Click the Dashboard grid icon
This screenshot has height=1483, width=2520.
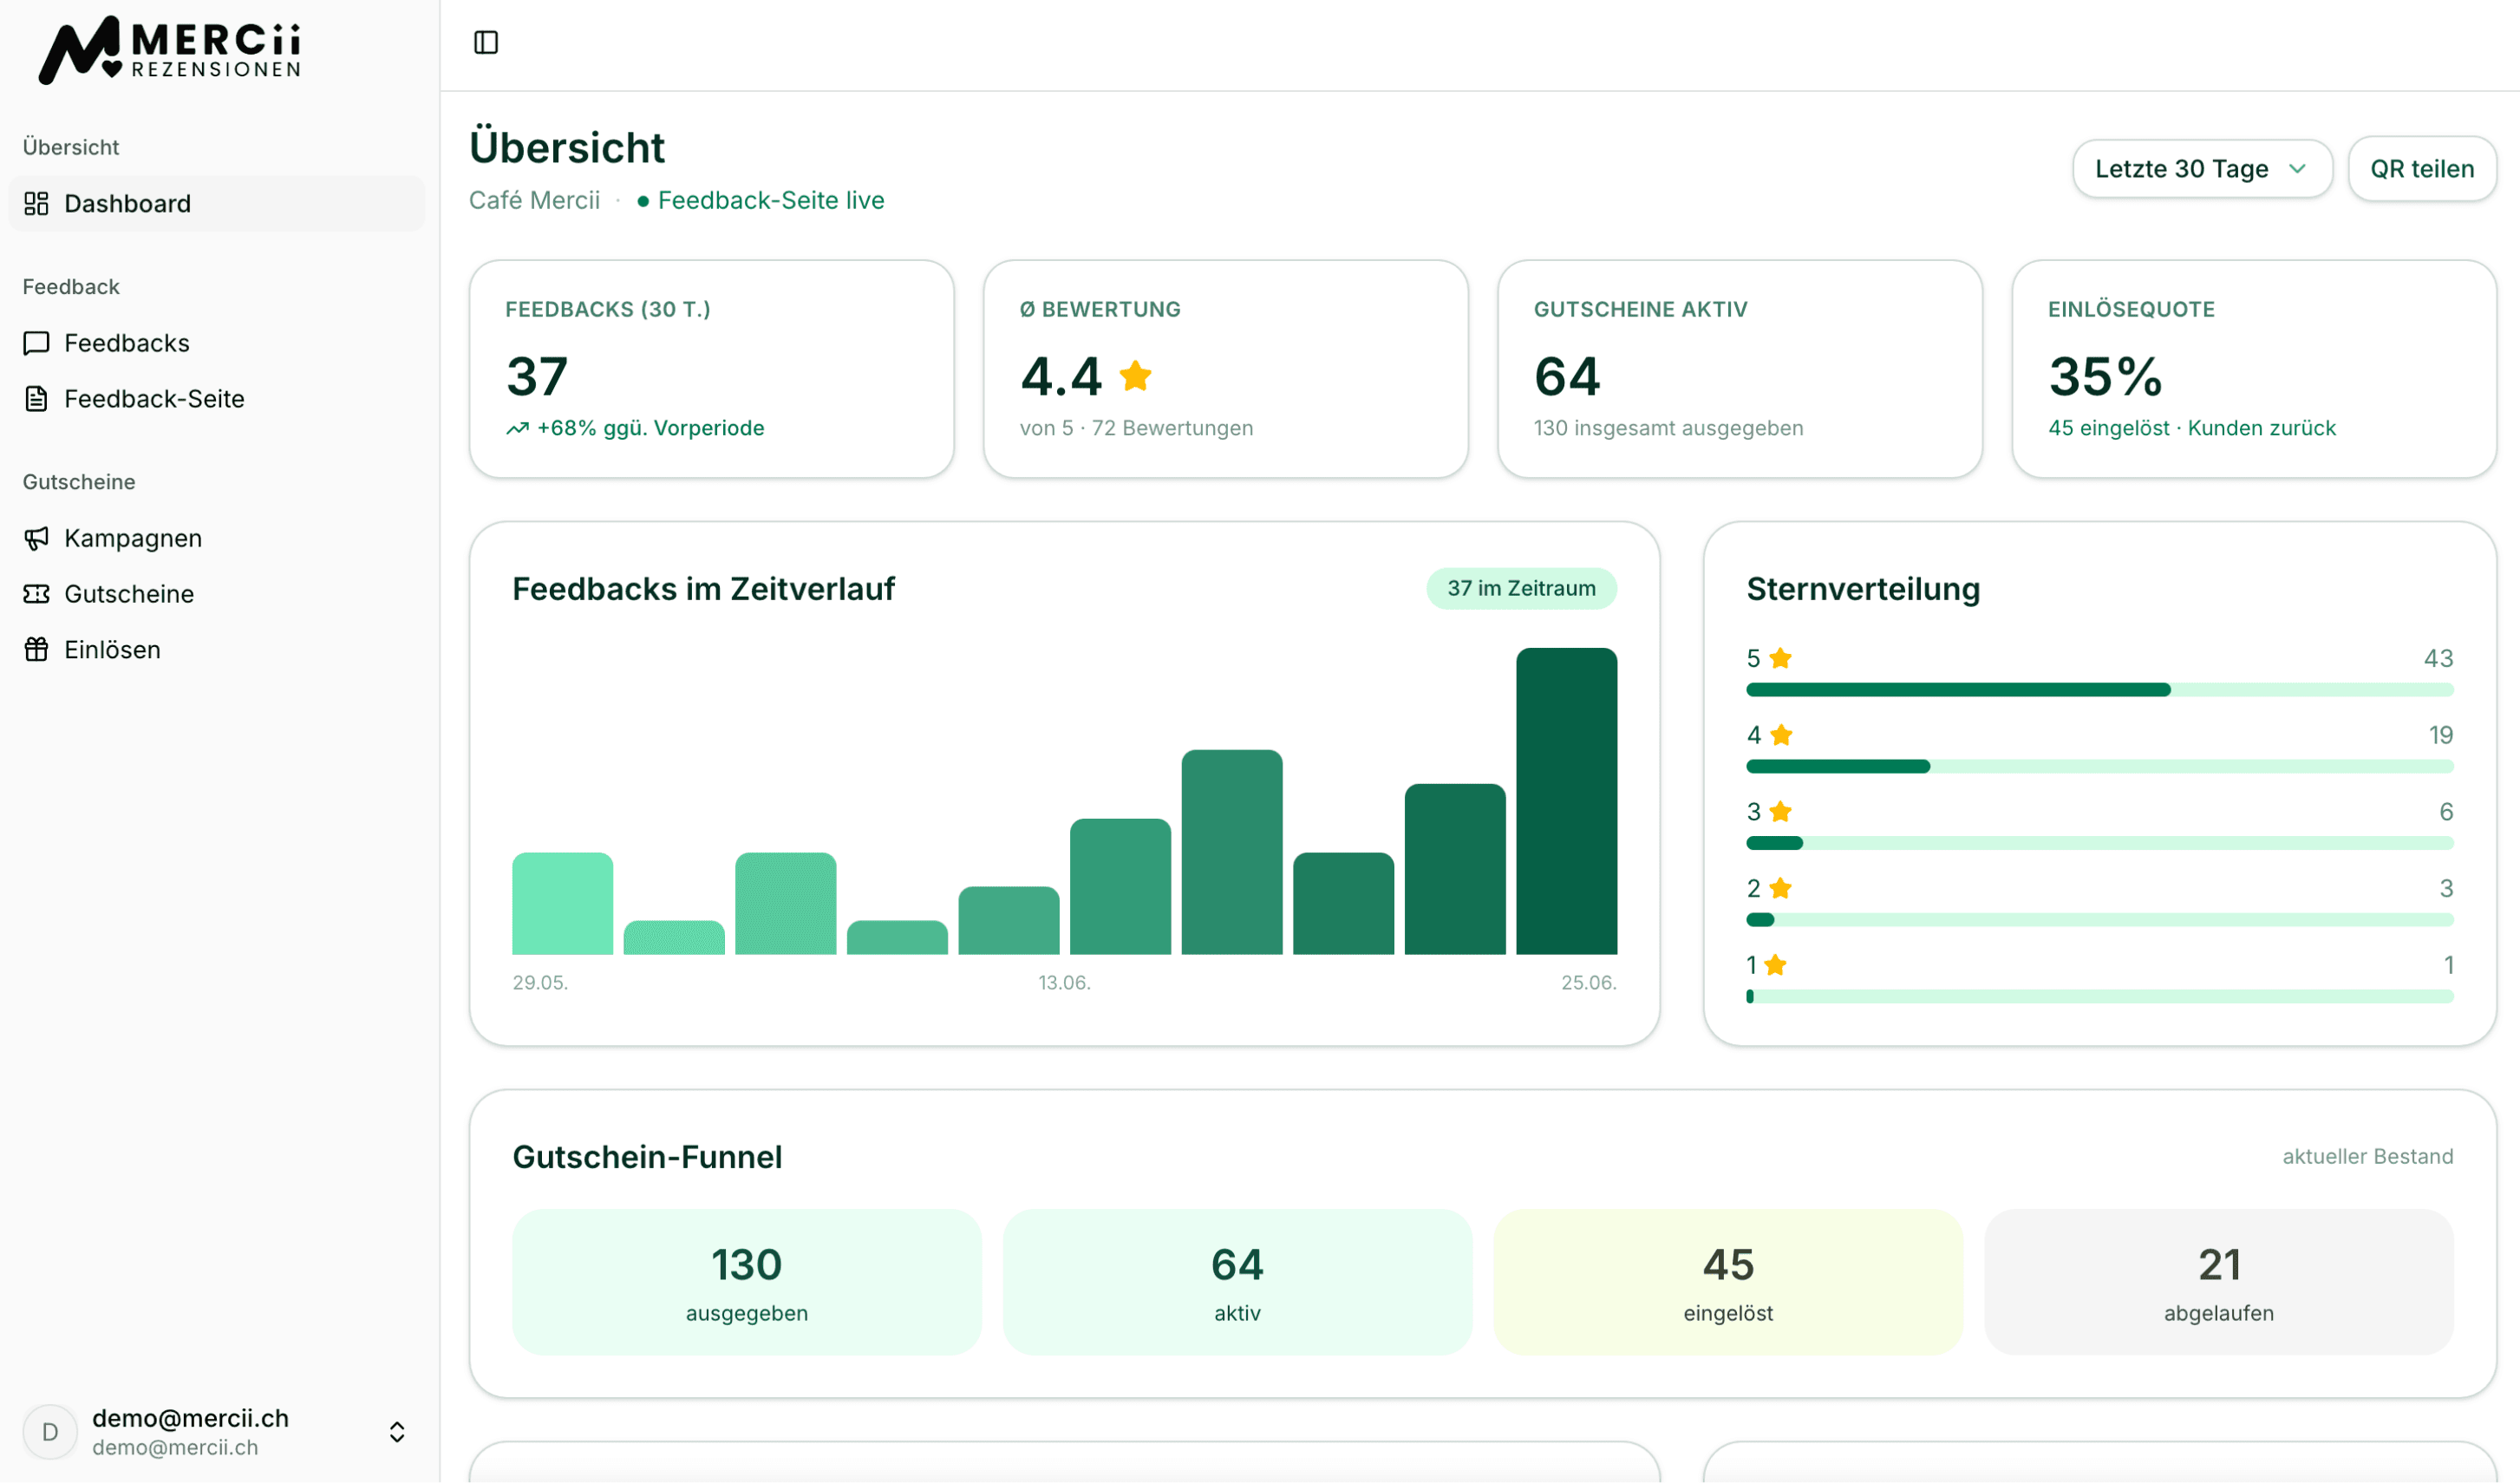click(36, 203)
